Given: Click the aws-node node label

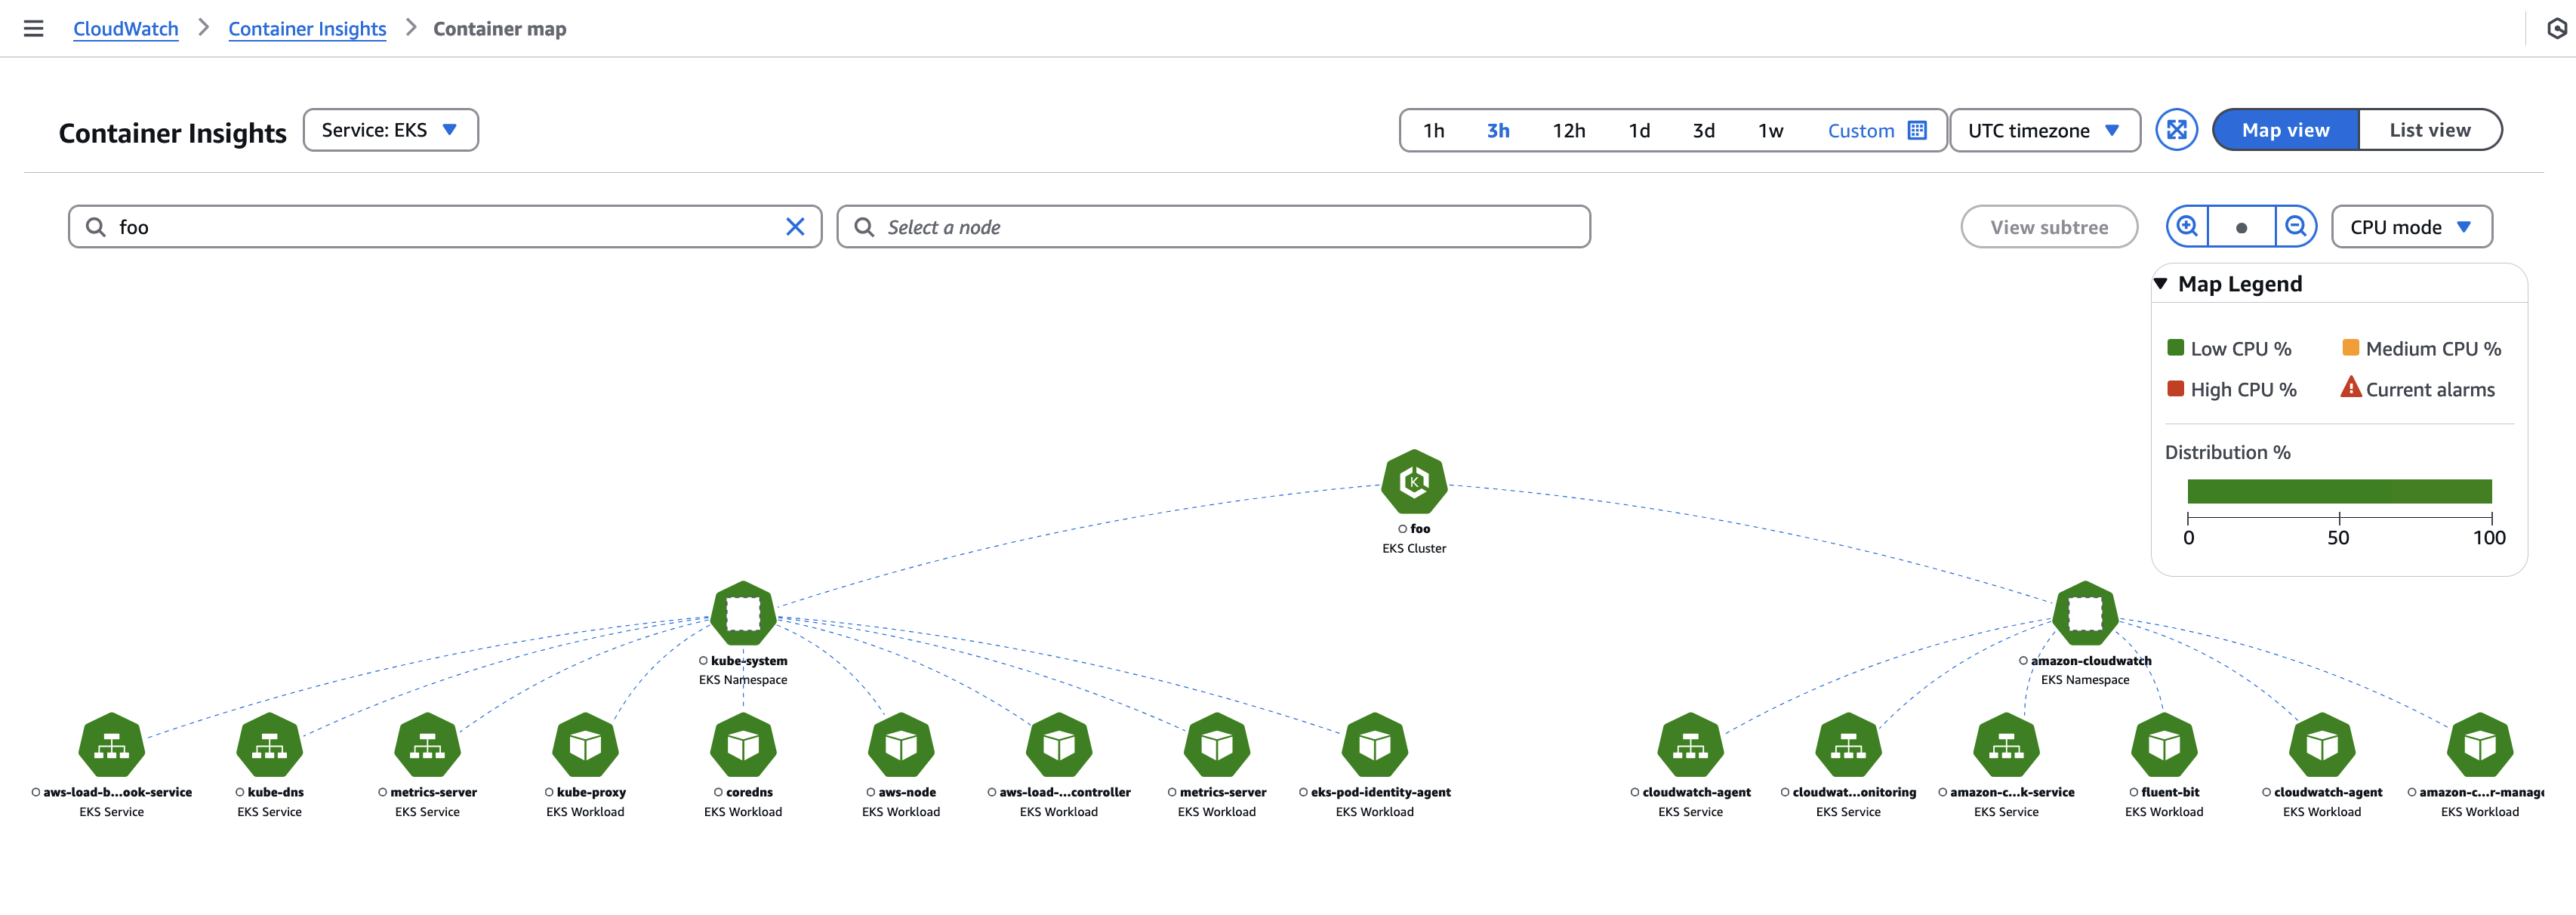Looking at the screenshot, I should point(907,793).
